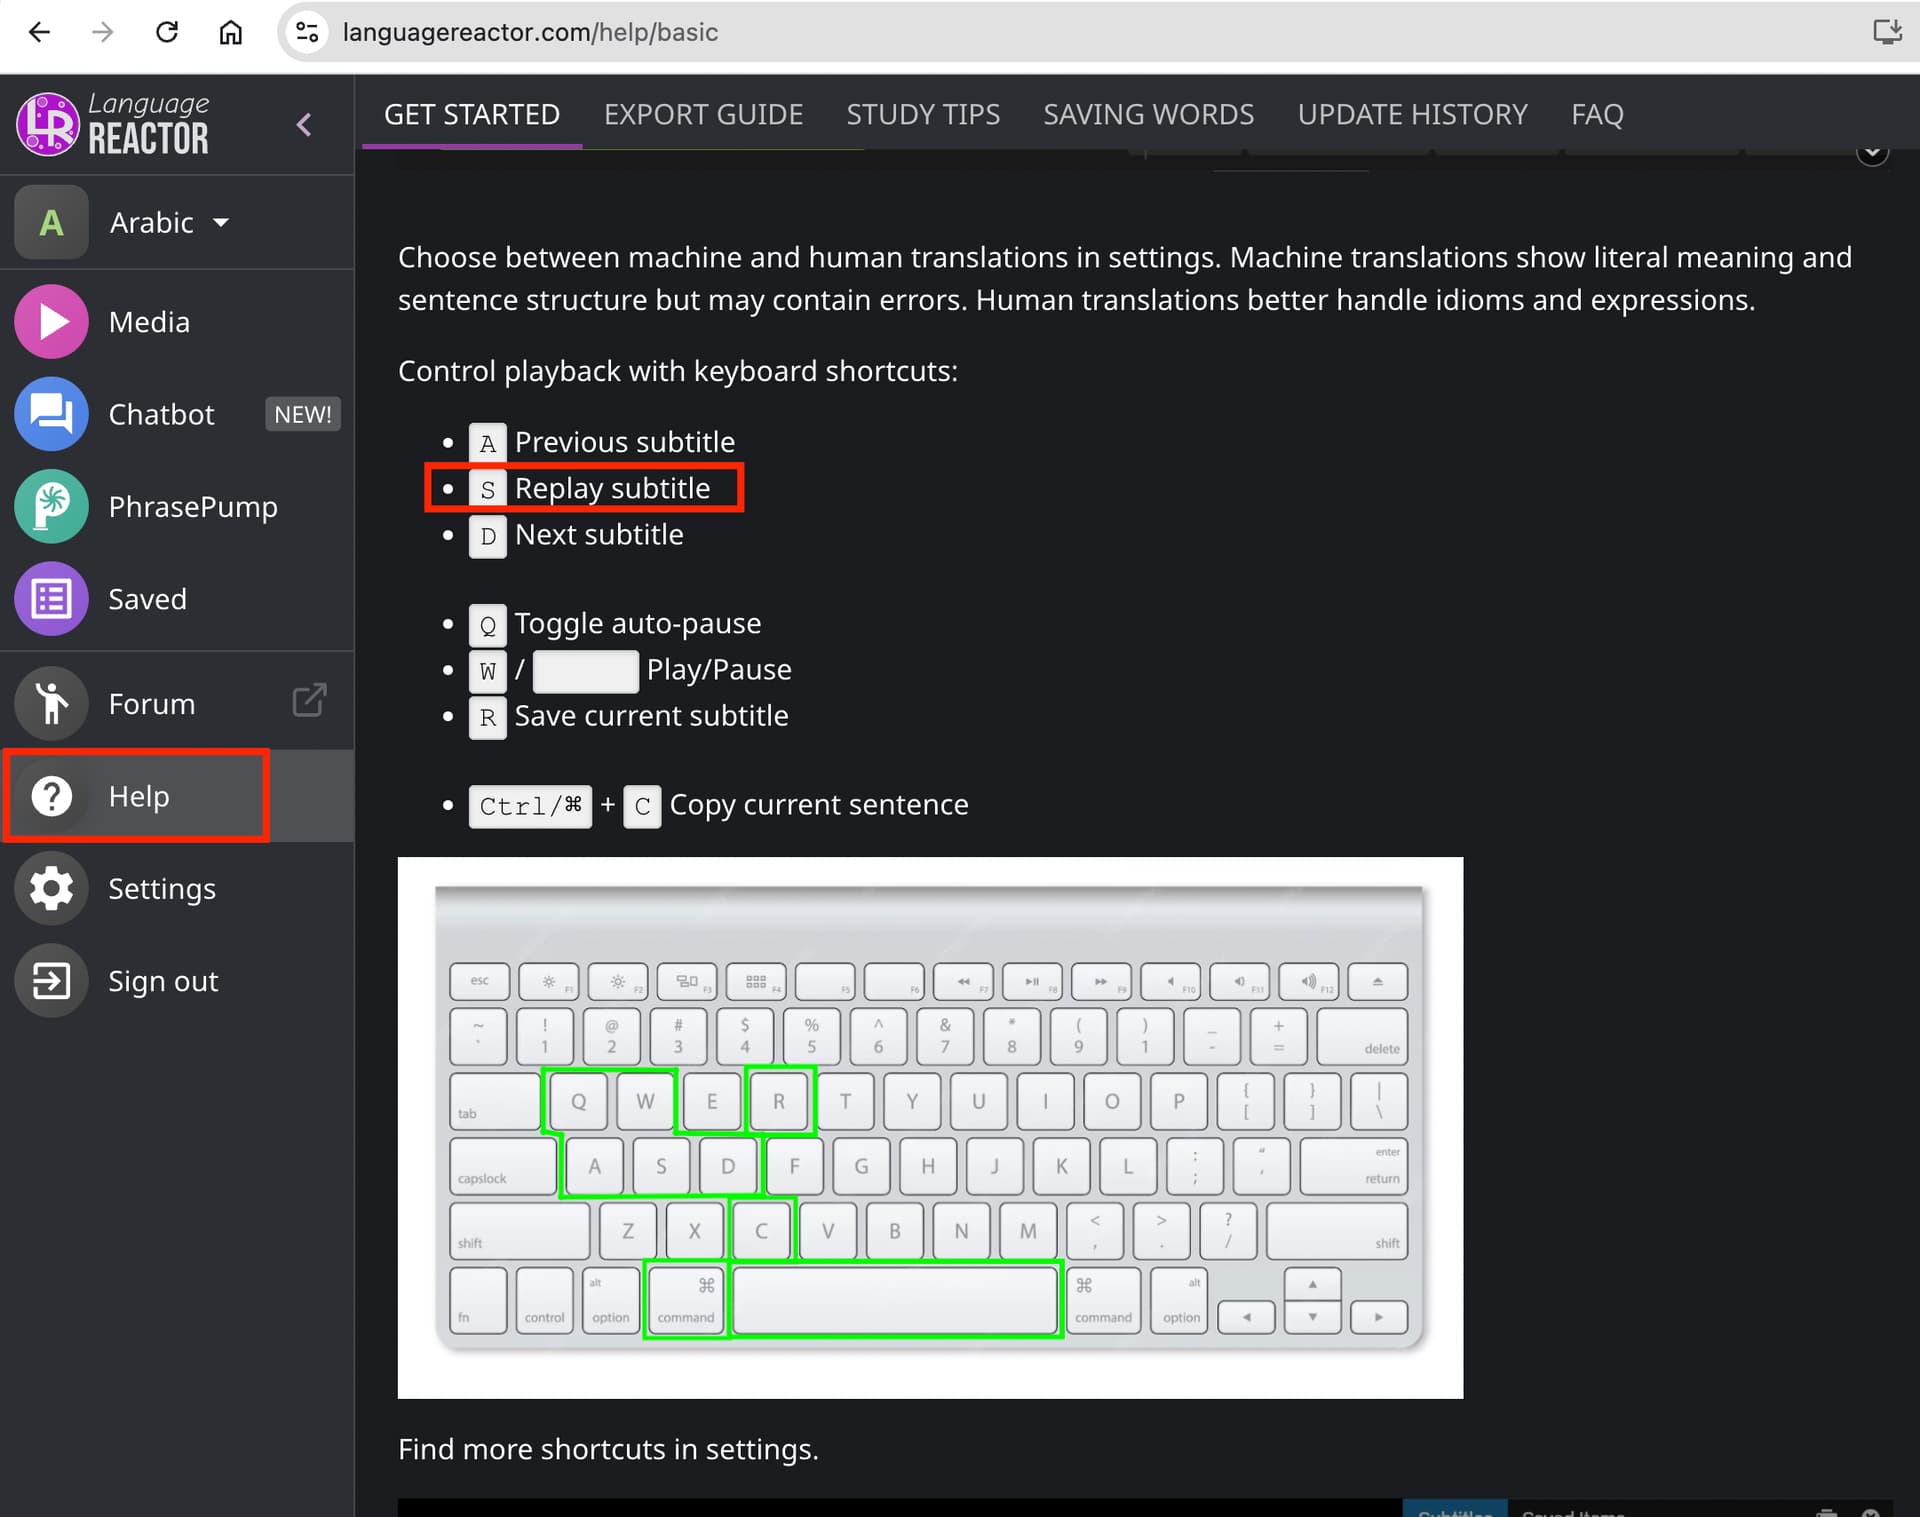Image resolution: width=1920 pixels, height=1517 pixels.
Task: Collapse the sidebar with the chevron
Action: click(304, 125)
